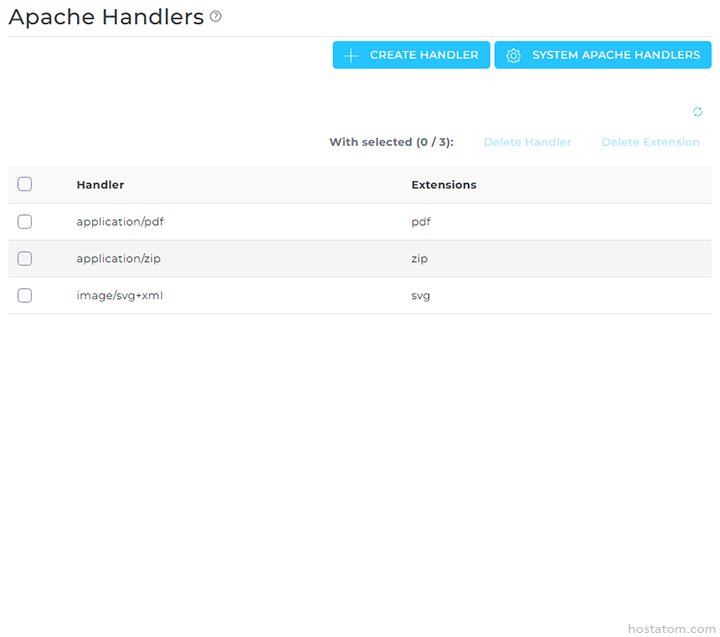
Task: Select the application/zip row checkbox
Action: pos(25,258)
